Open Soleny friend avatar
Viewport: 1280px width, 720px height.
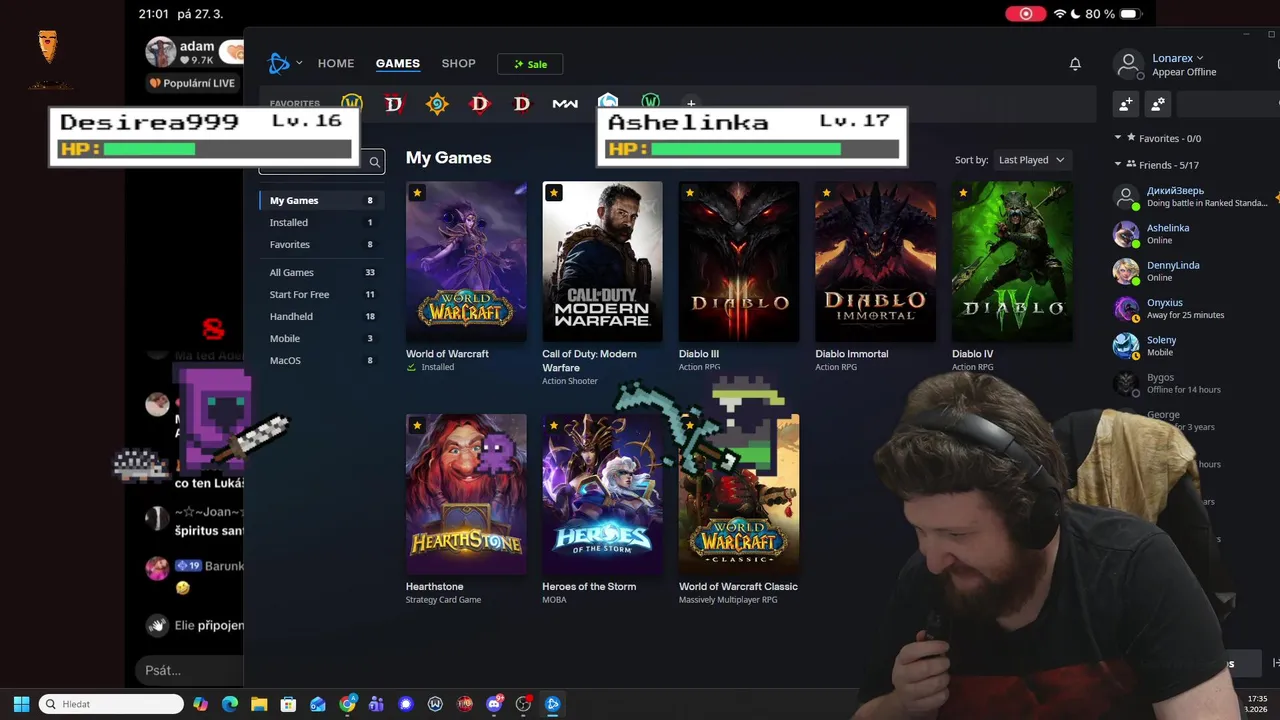(1126, 346)
